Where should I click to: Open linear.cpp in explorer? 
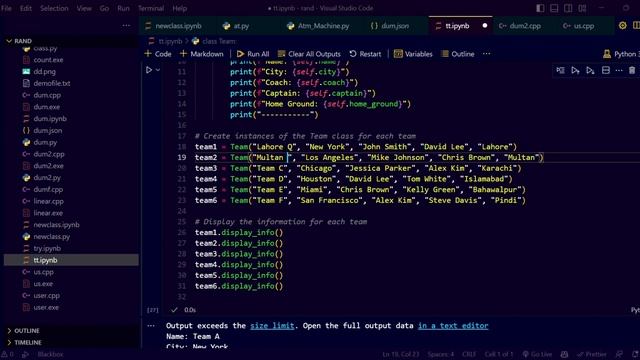(x=48, y=201)
